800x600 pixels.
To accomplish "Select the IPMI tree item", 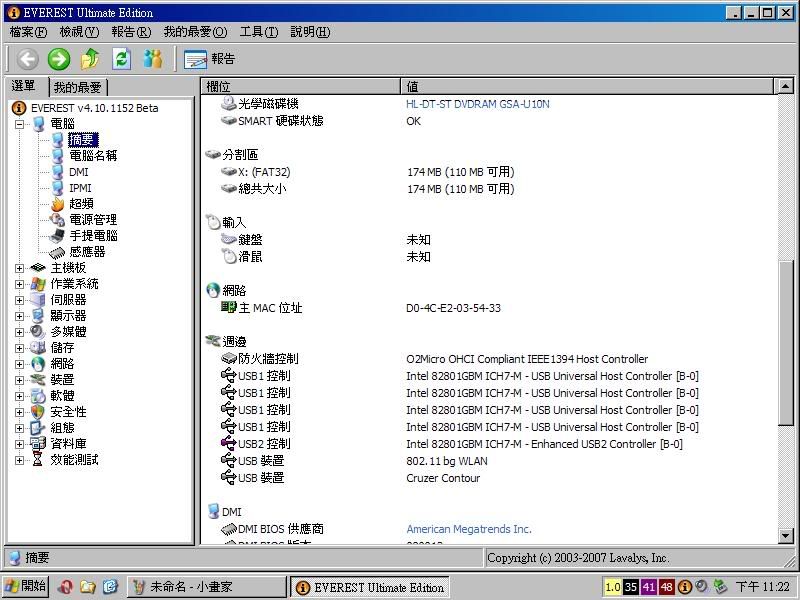I will click(80, 188).
